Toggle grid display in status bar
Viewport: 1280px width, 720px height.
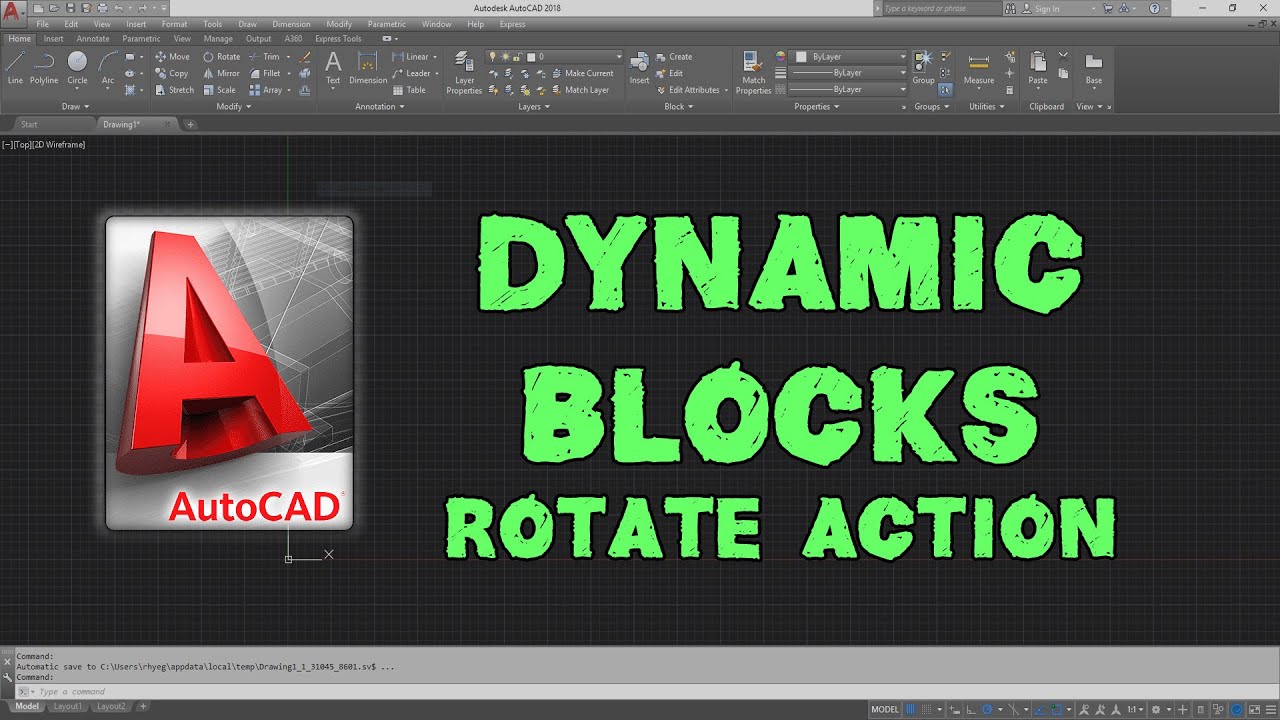[x=910, y=709]
